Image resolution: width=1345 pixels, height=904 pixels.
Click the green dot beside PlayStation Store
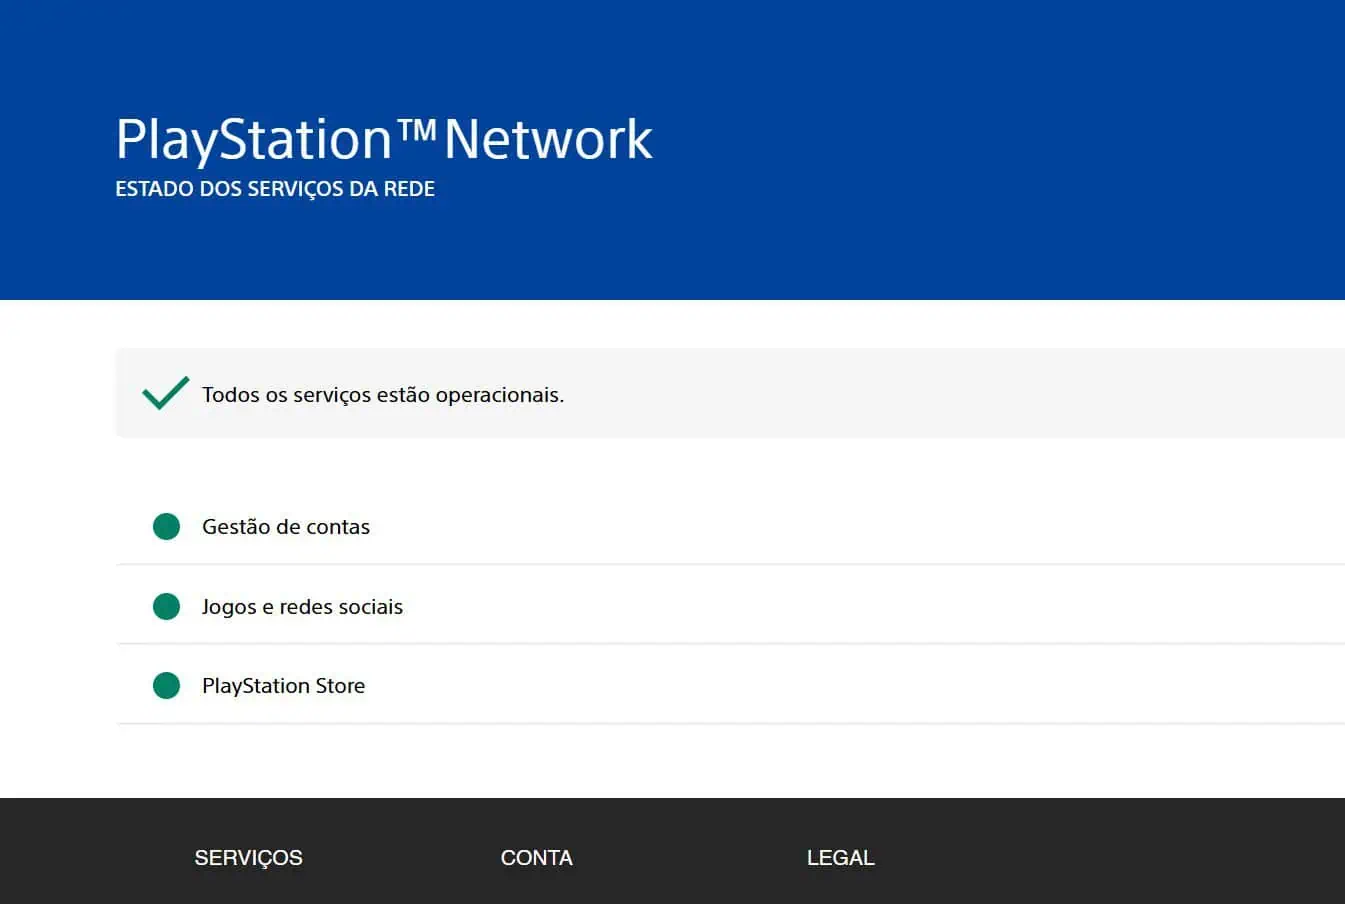[x=166, y=685]
